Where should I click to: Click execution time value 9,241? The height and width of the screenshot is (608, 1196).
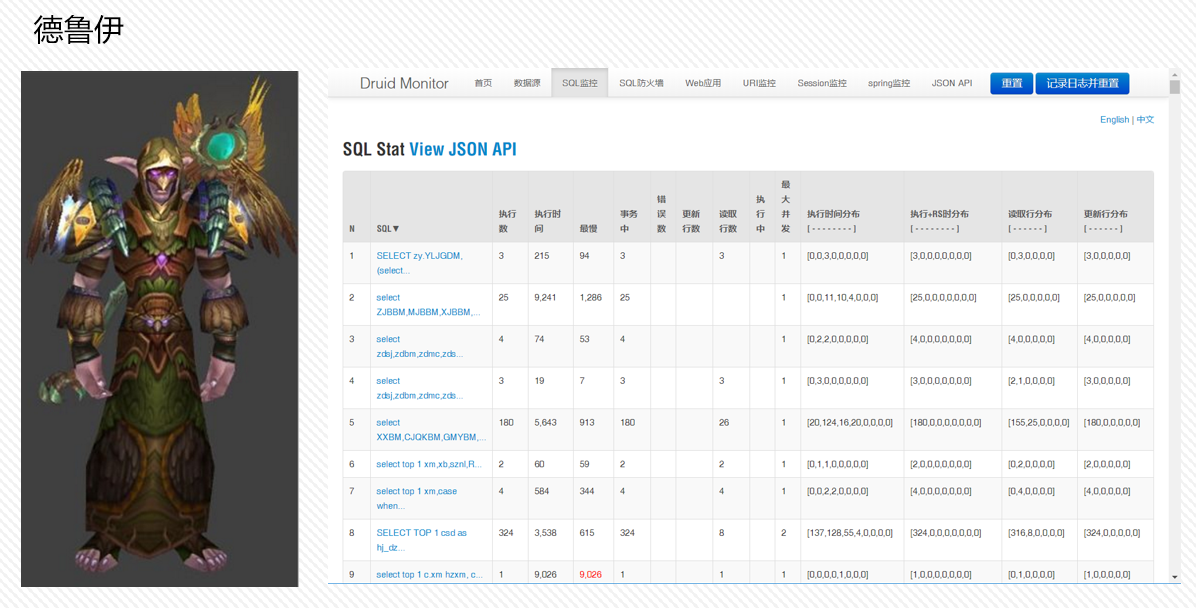click(546, 298)
